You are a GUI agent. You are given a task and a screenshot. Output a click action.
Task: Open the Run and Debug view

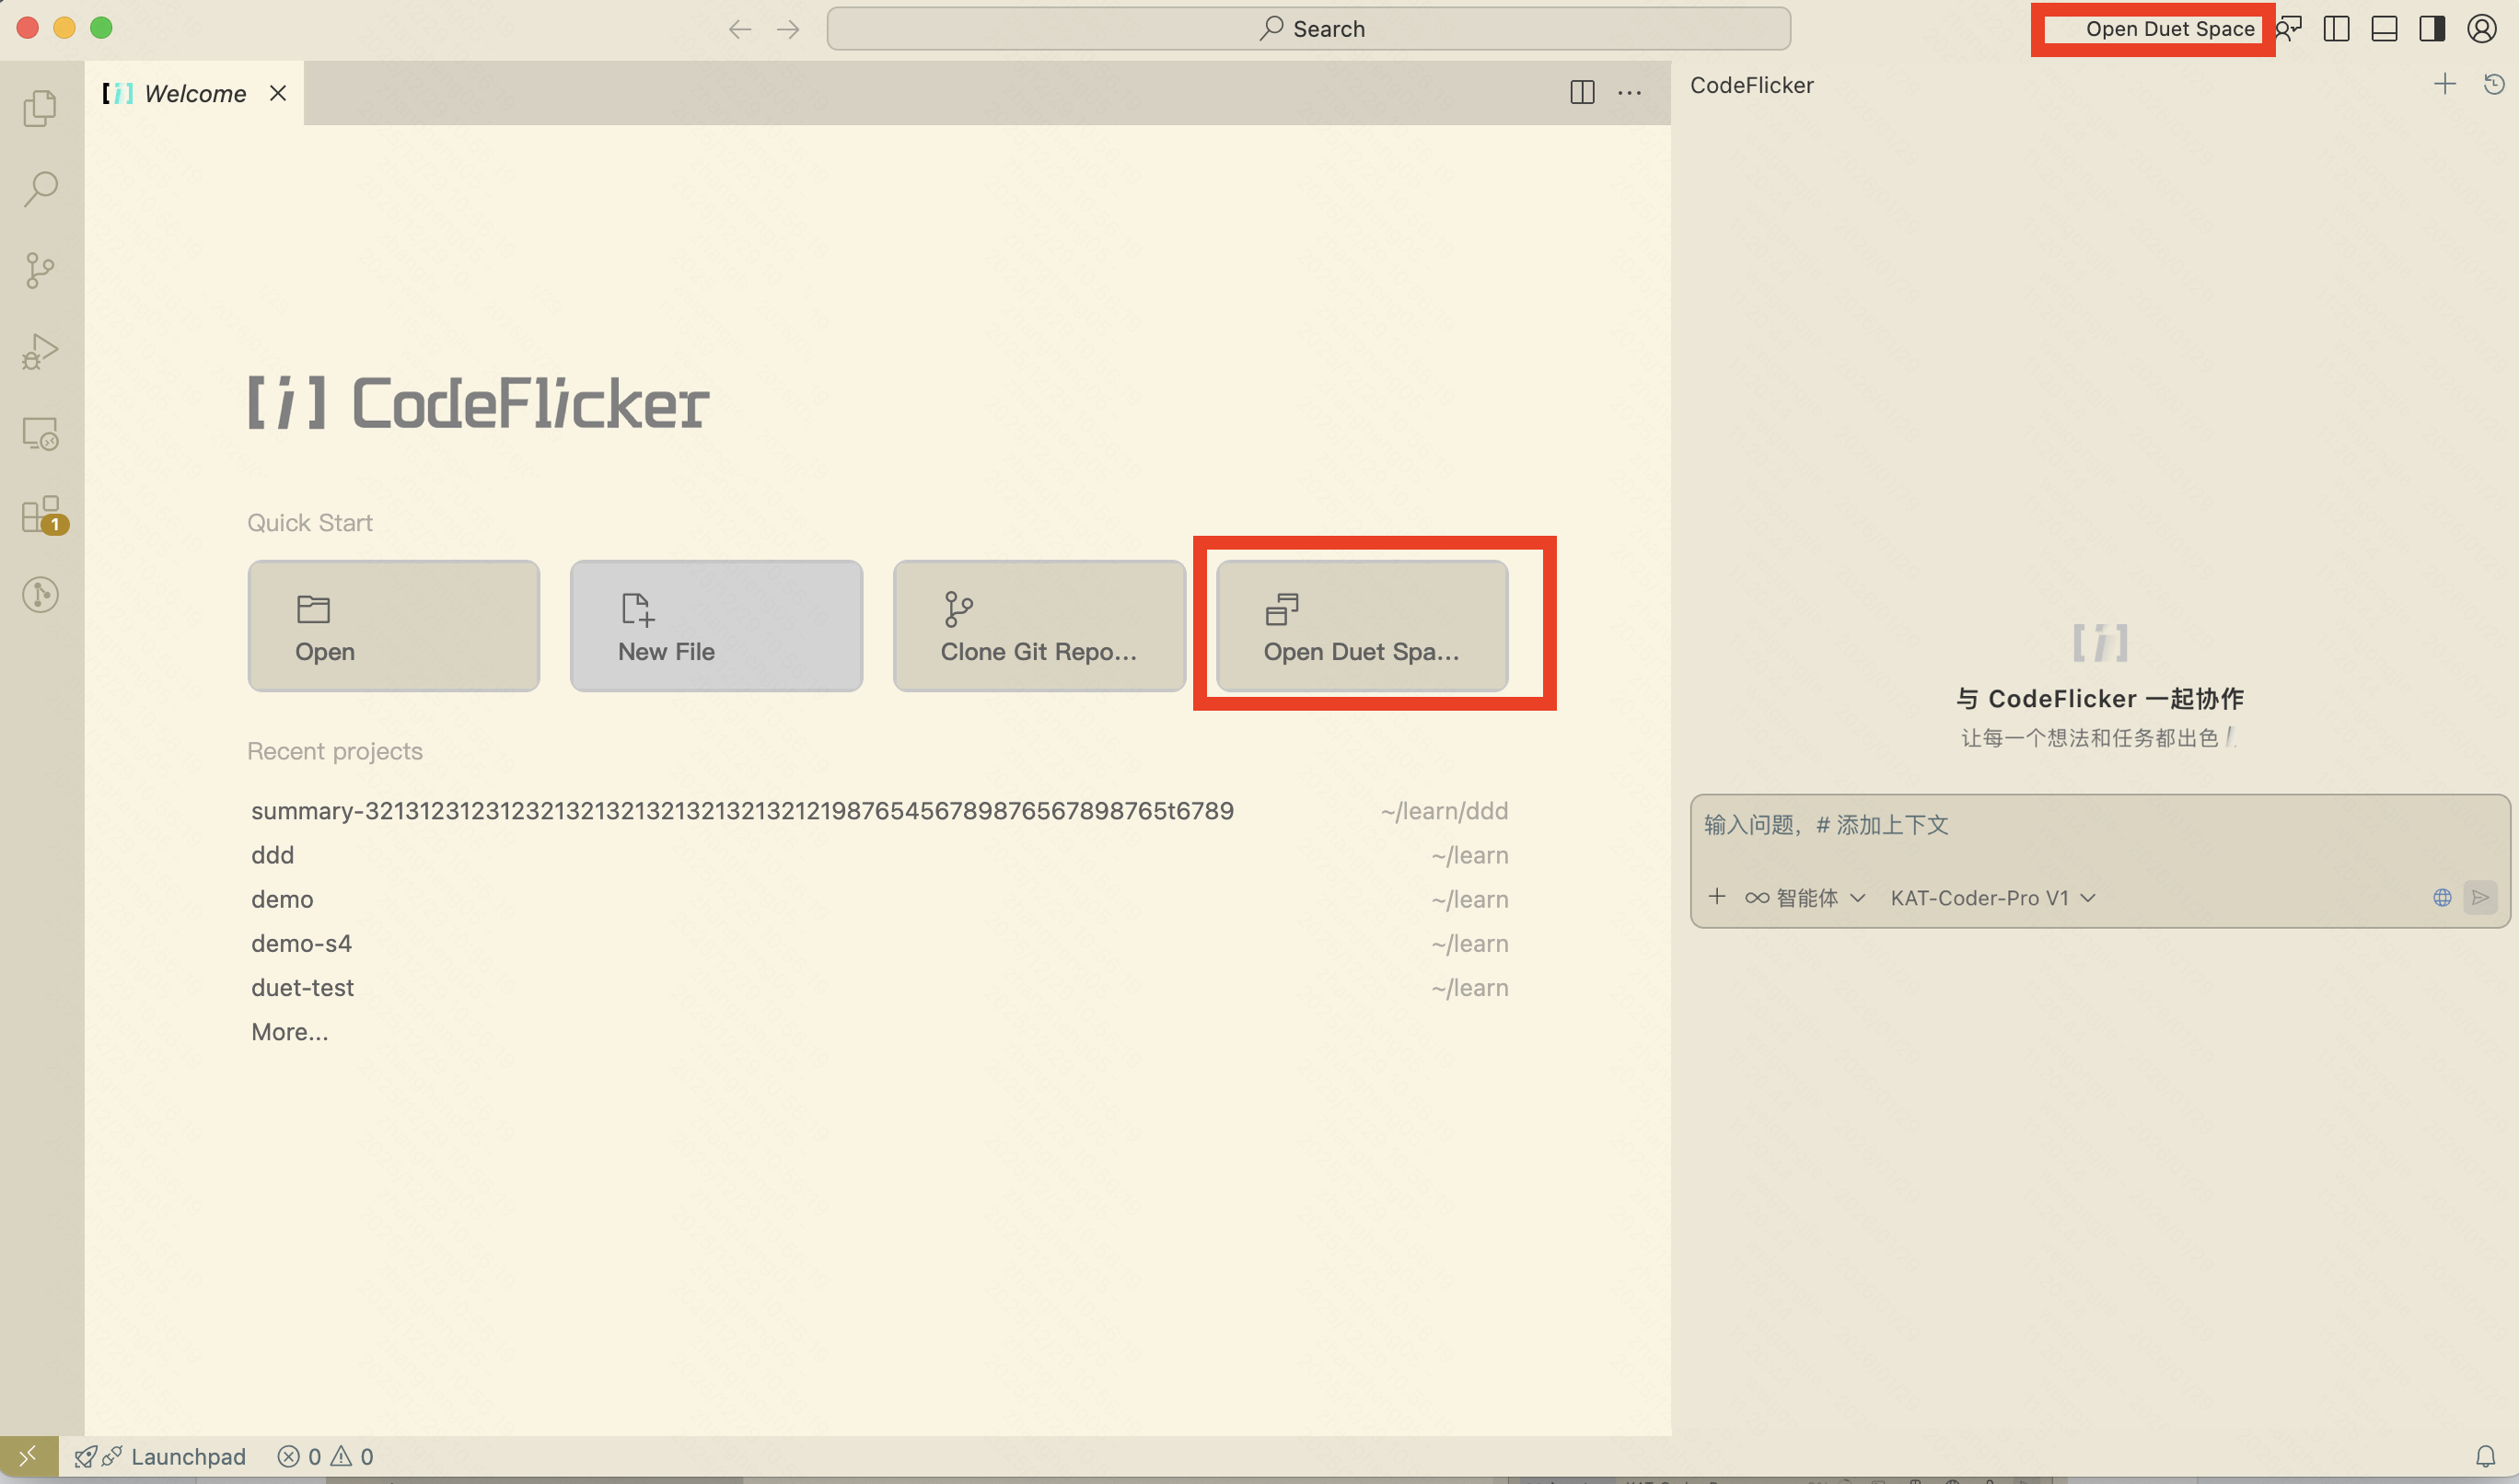point(40,352)
